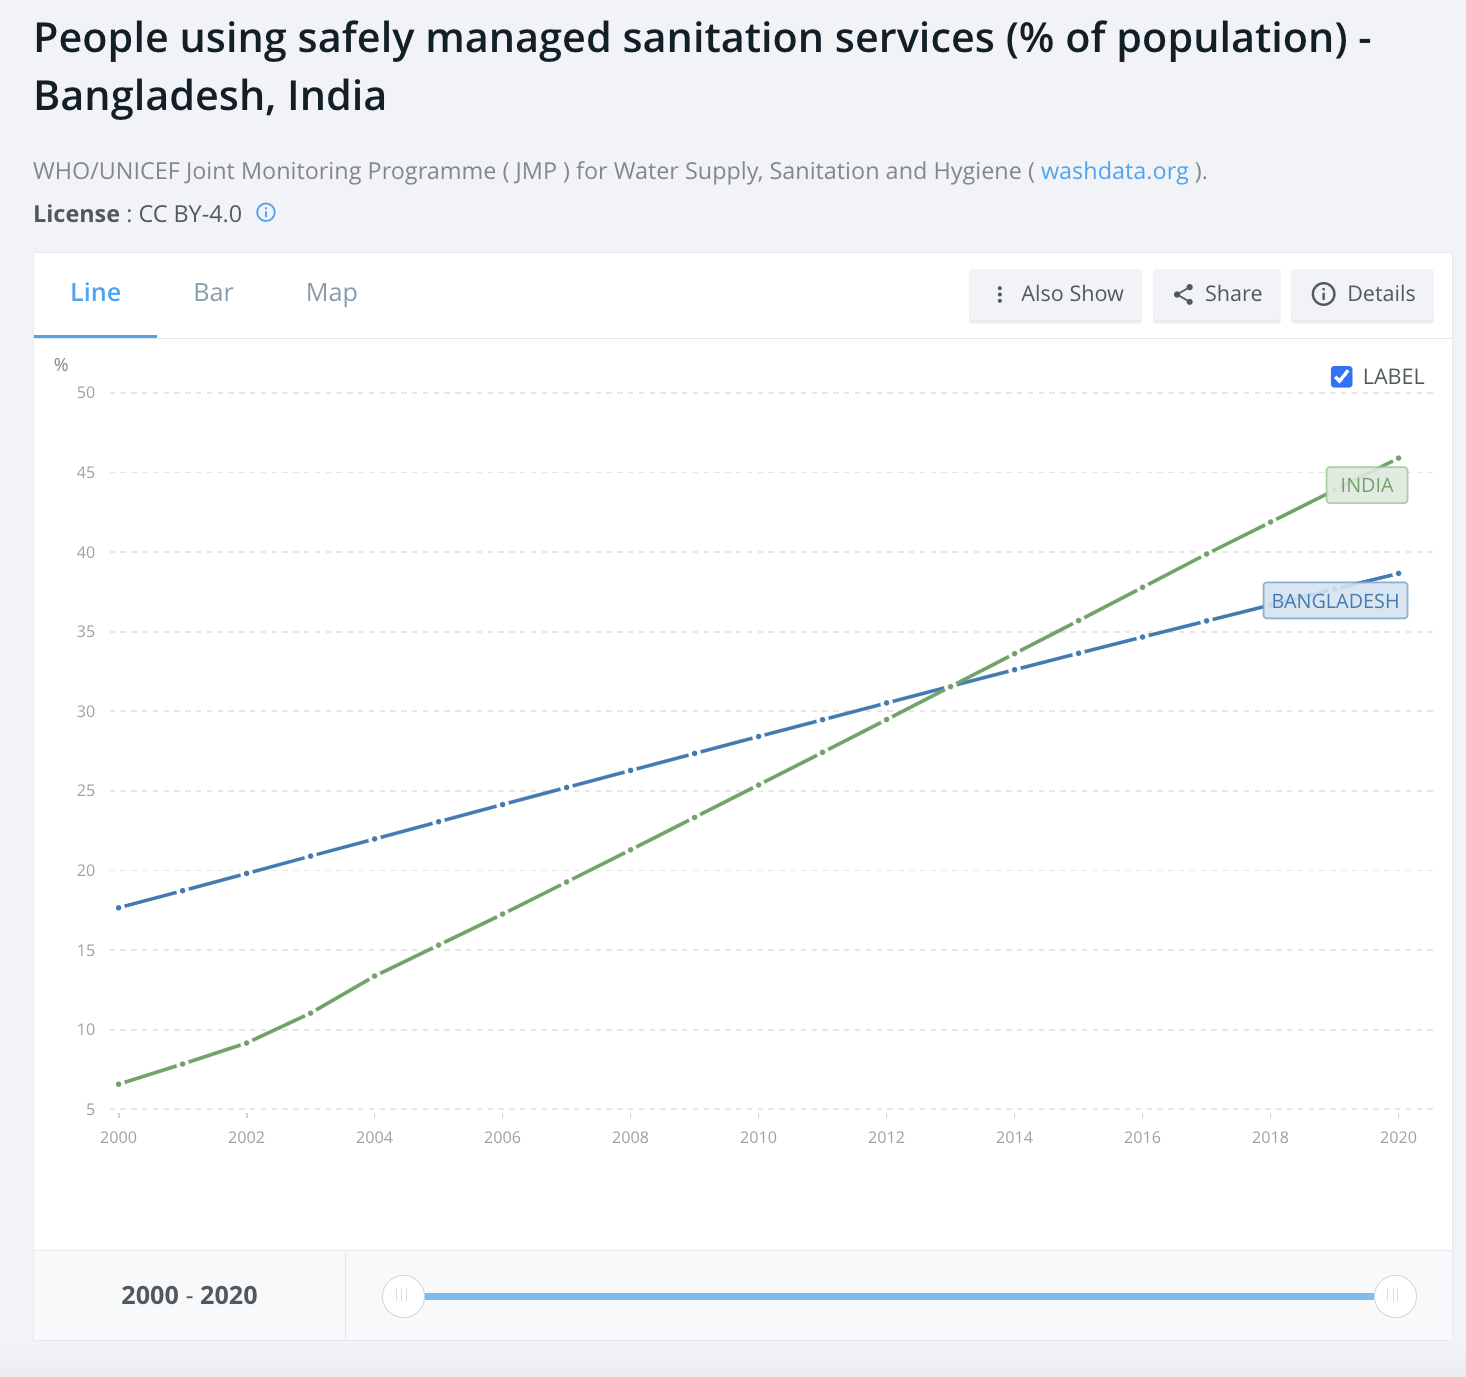Open the Also Show menu
This screenshot has height=1377, width=1466.
point(1055,295)
